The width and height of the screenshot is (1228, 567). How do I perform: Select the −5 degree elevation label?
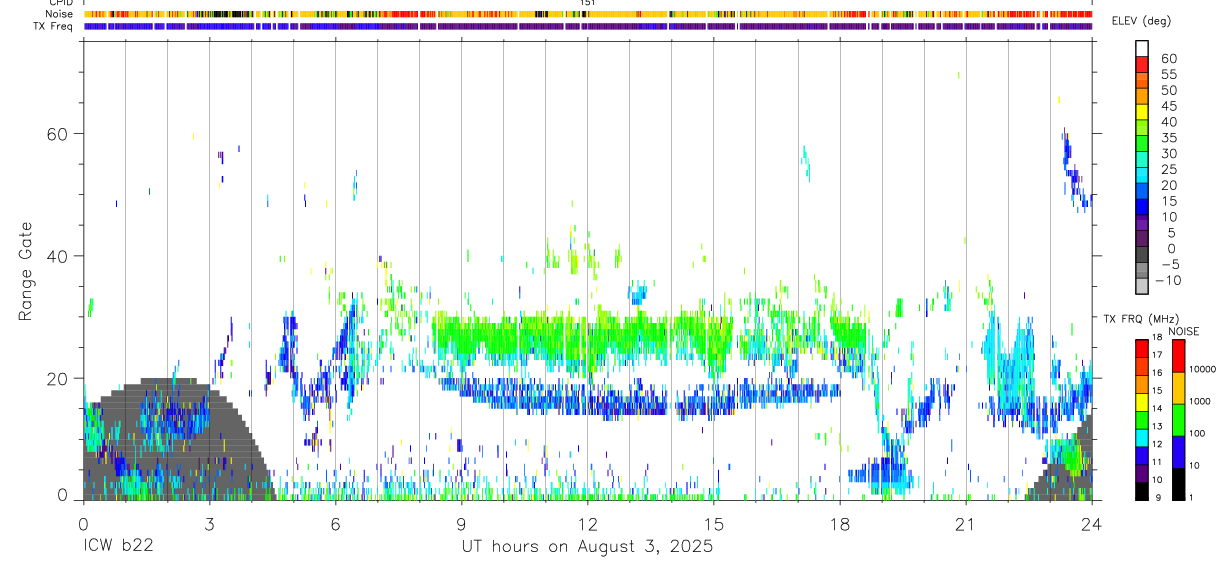(x=1169, y=264)
